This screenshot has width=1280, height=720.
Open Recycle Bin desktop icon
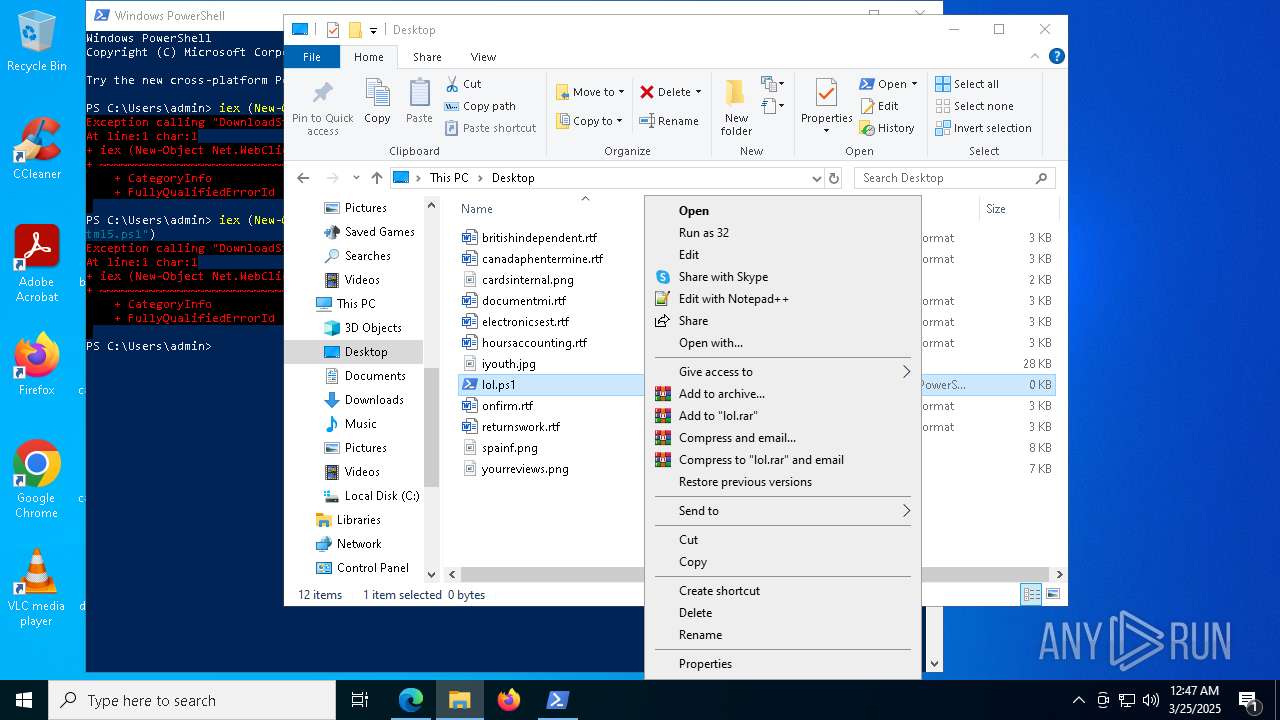[37, 41]
